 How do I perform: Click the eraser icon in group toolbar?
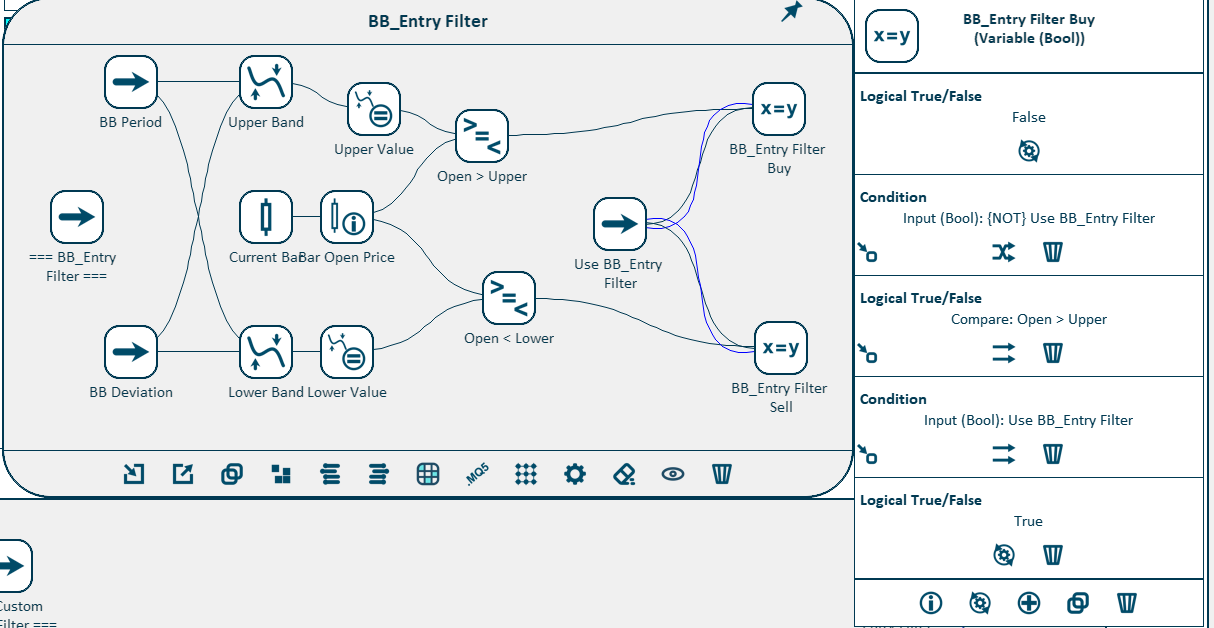click(x=624, y=474)
